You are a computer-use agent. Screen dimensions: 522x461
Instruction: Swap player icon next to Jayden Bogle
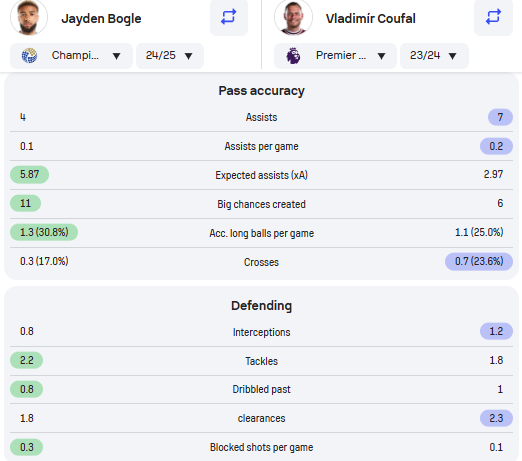pos(229,17)
